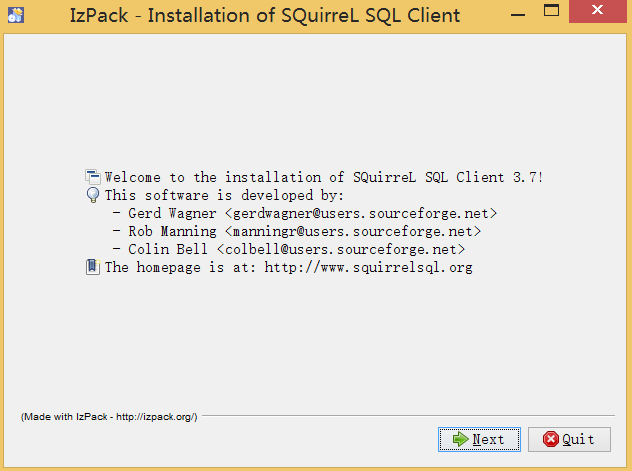Click the Rob Manning email line

pos(297,231)
